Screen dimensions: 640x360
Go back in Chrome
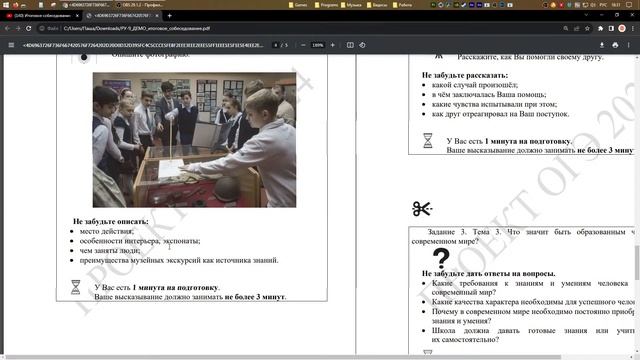(x=7, y=28)
